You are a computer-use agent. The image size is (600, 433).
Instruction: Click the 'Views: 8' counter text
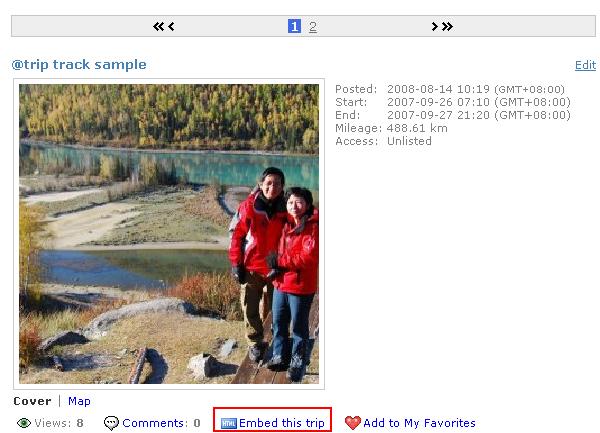tap(59, 423)
